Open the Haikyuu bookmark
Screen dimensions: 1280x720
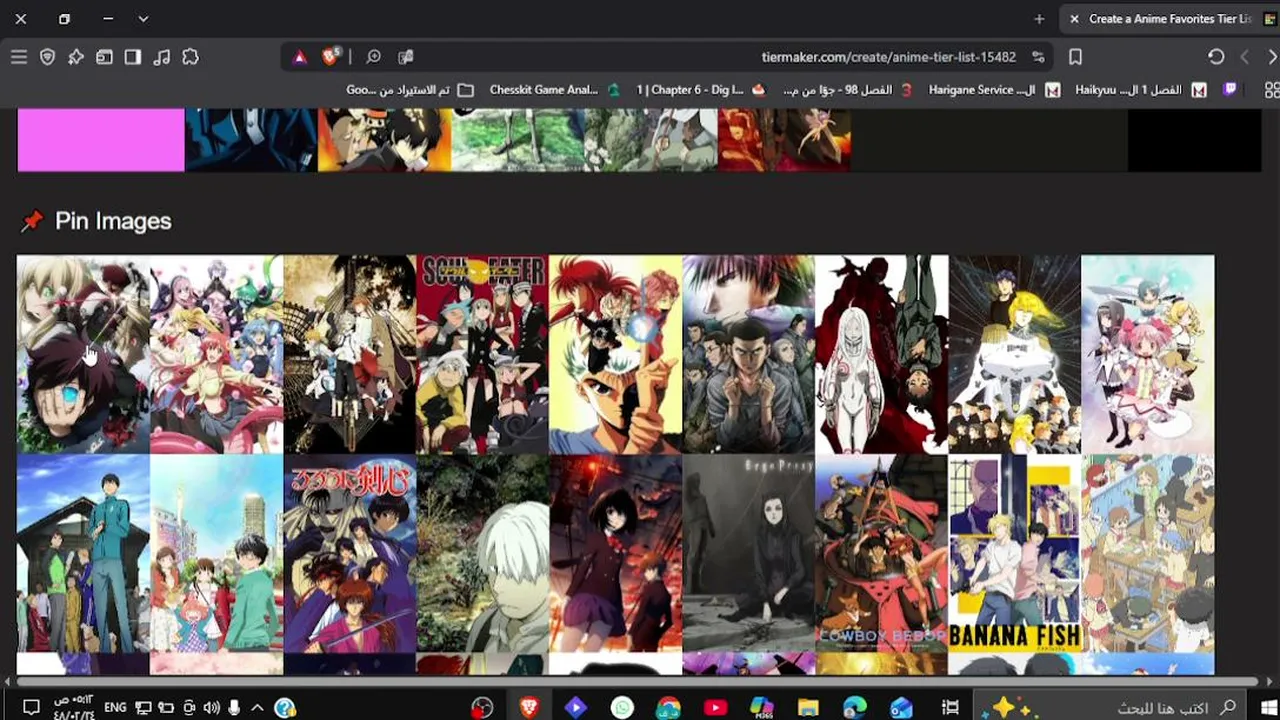pyautogui.click(x=1141, y=90)
